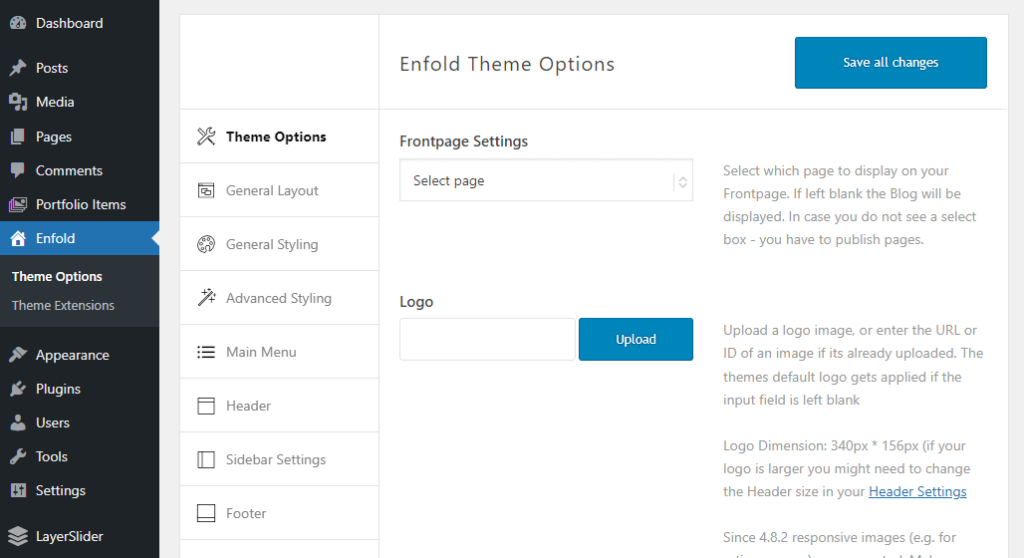Screen dimensions: 1024x558
Task: Click the Enfold house icon
Action: [x=18, y=238]
